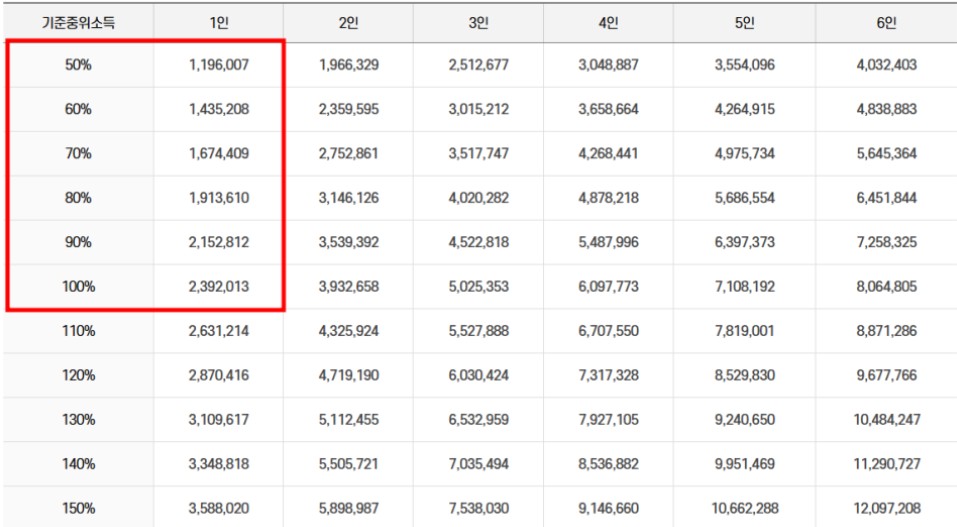Click the cell 5,898,987
The width and height of the screenshot is (957, 527).
pyautogui.click(x=348, y=508)
